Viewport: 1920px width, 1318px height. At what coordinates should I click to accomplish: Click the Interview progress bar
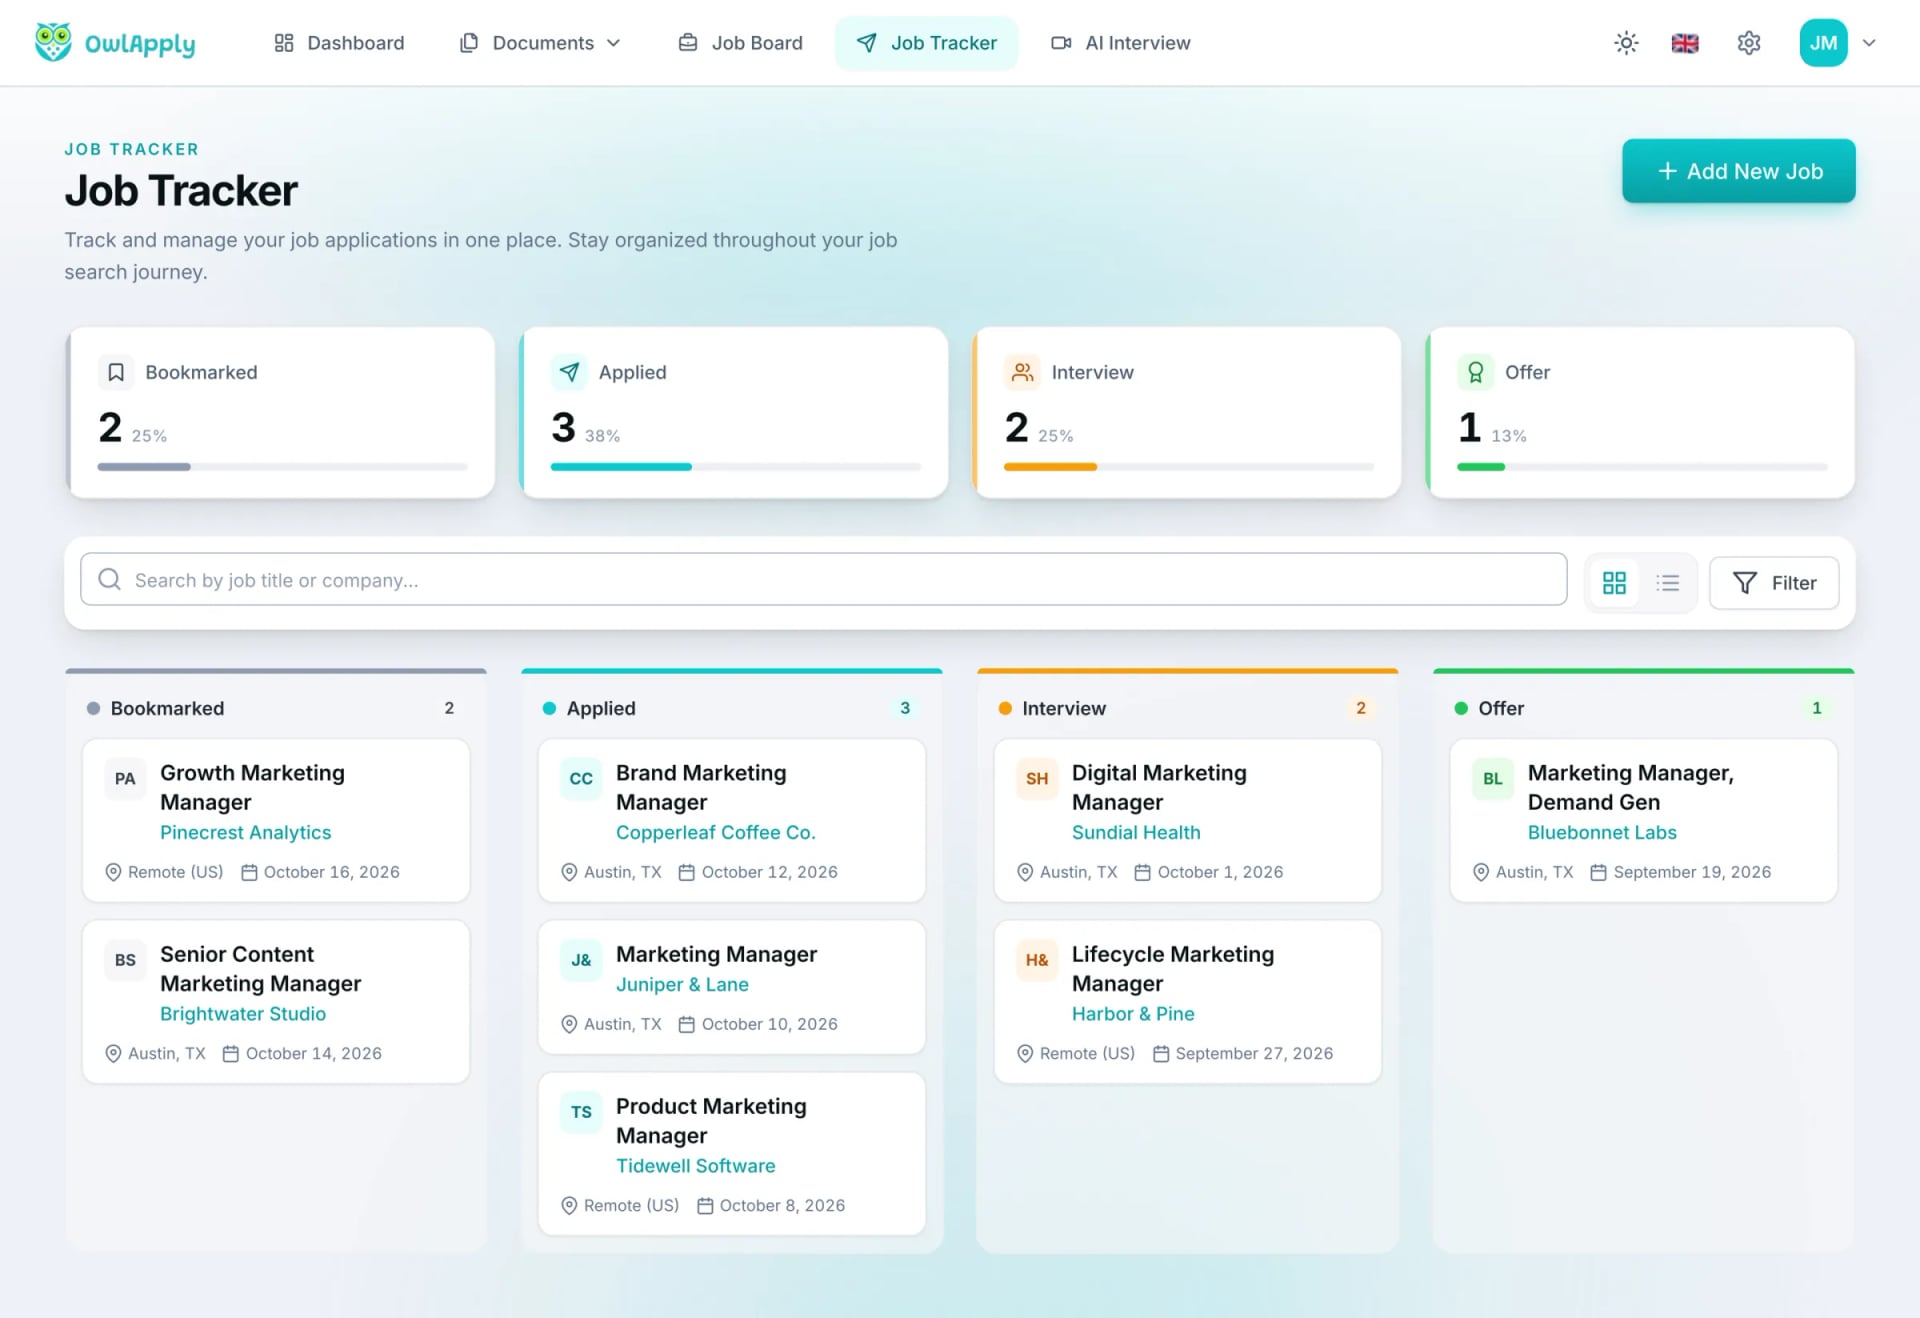click(1188, 467)
